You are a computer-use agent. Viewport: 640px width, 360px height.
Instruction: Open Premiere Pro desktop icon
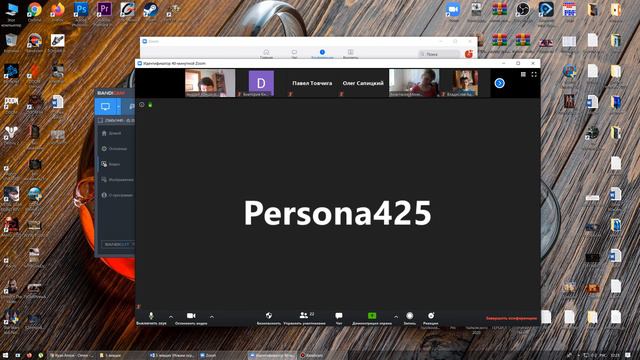tap(104, 11)
